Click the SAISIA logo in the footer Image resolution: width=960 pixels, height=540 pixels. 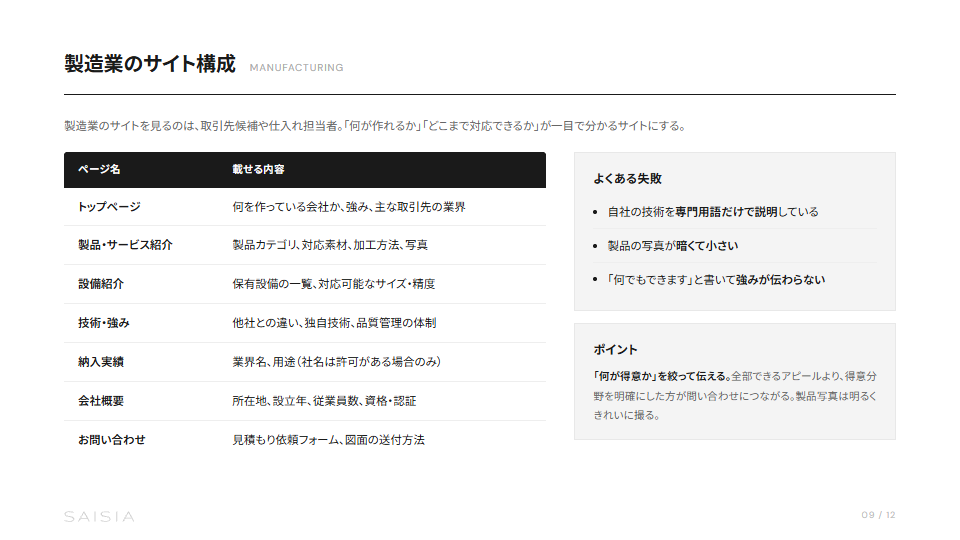tap(99, 516)
